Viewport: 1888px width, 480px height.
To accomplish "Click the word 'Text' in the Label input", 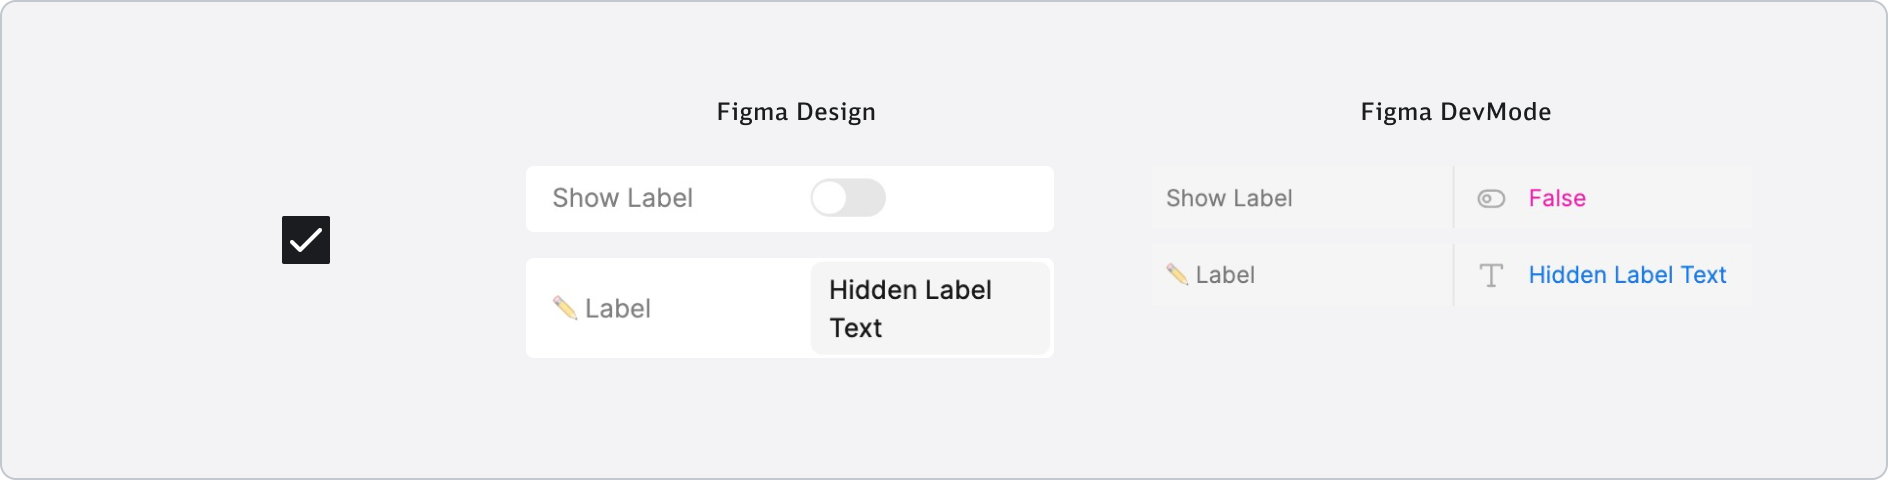I will coord(856,328).
